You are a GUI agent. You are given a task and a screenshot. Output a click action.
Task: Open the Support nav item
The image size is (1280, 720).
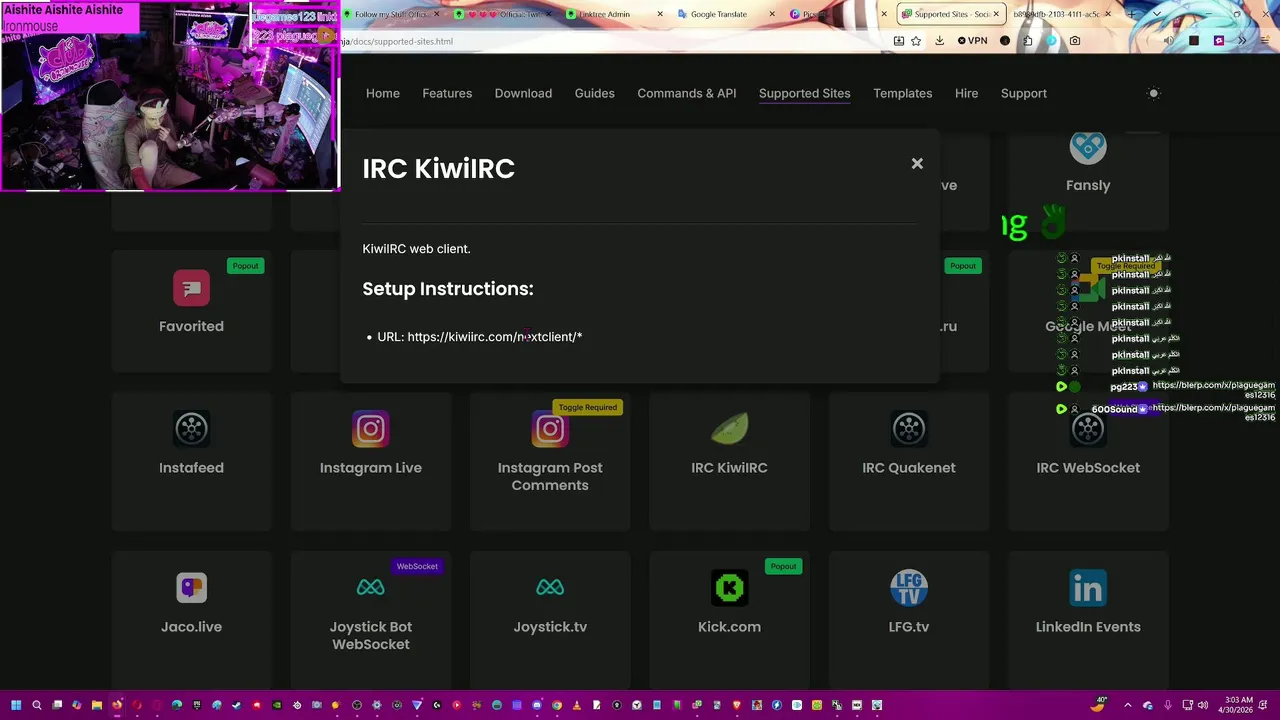click(x=1024, y=93)
